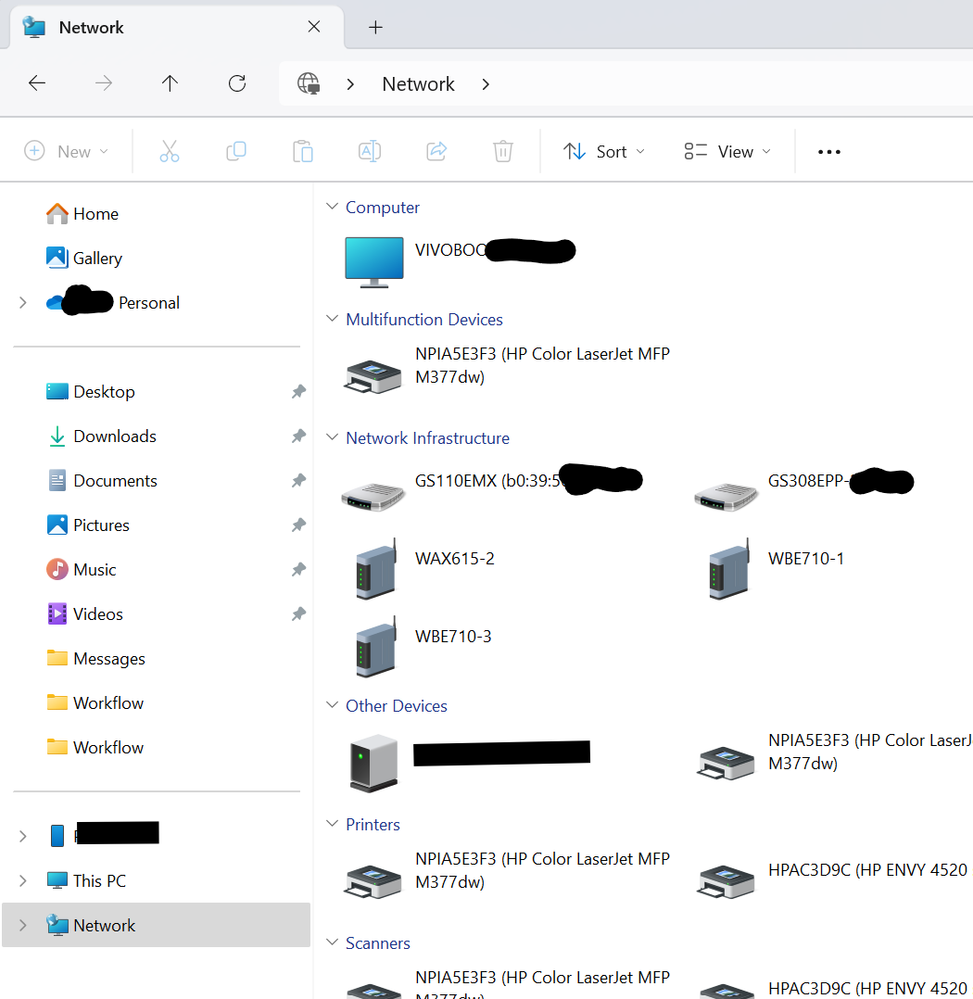
Task: Click the See more three-dots button
Action: [829, 152]
